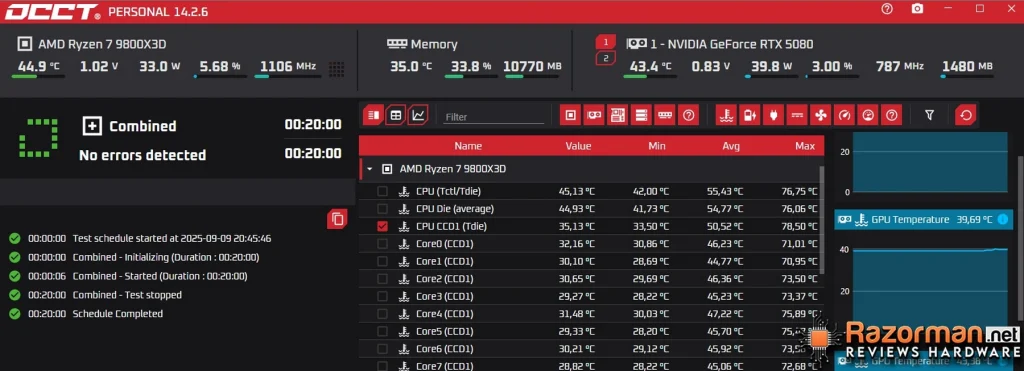Viewport: 1024px width, 371px height.
Task: Check the CPU Die (average) checkbox
Action: click(x=383, y=208)
